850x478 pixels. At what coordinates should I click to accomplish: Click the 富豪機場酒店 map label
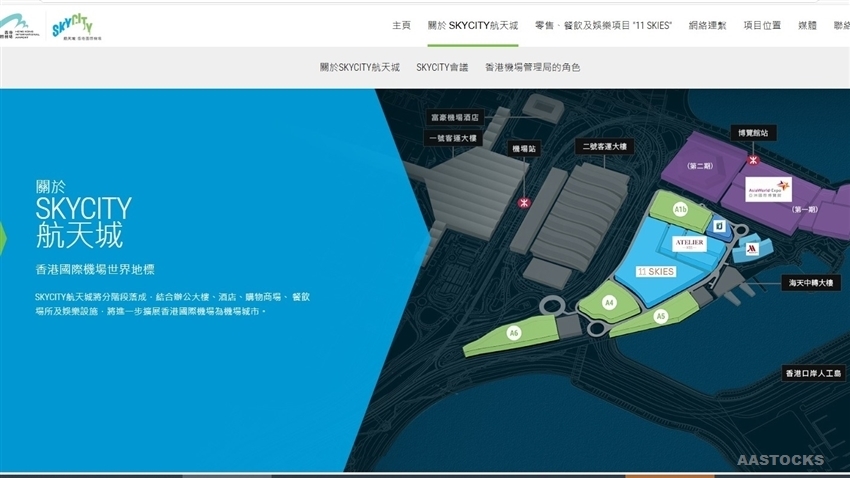455,117
